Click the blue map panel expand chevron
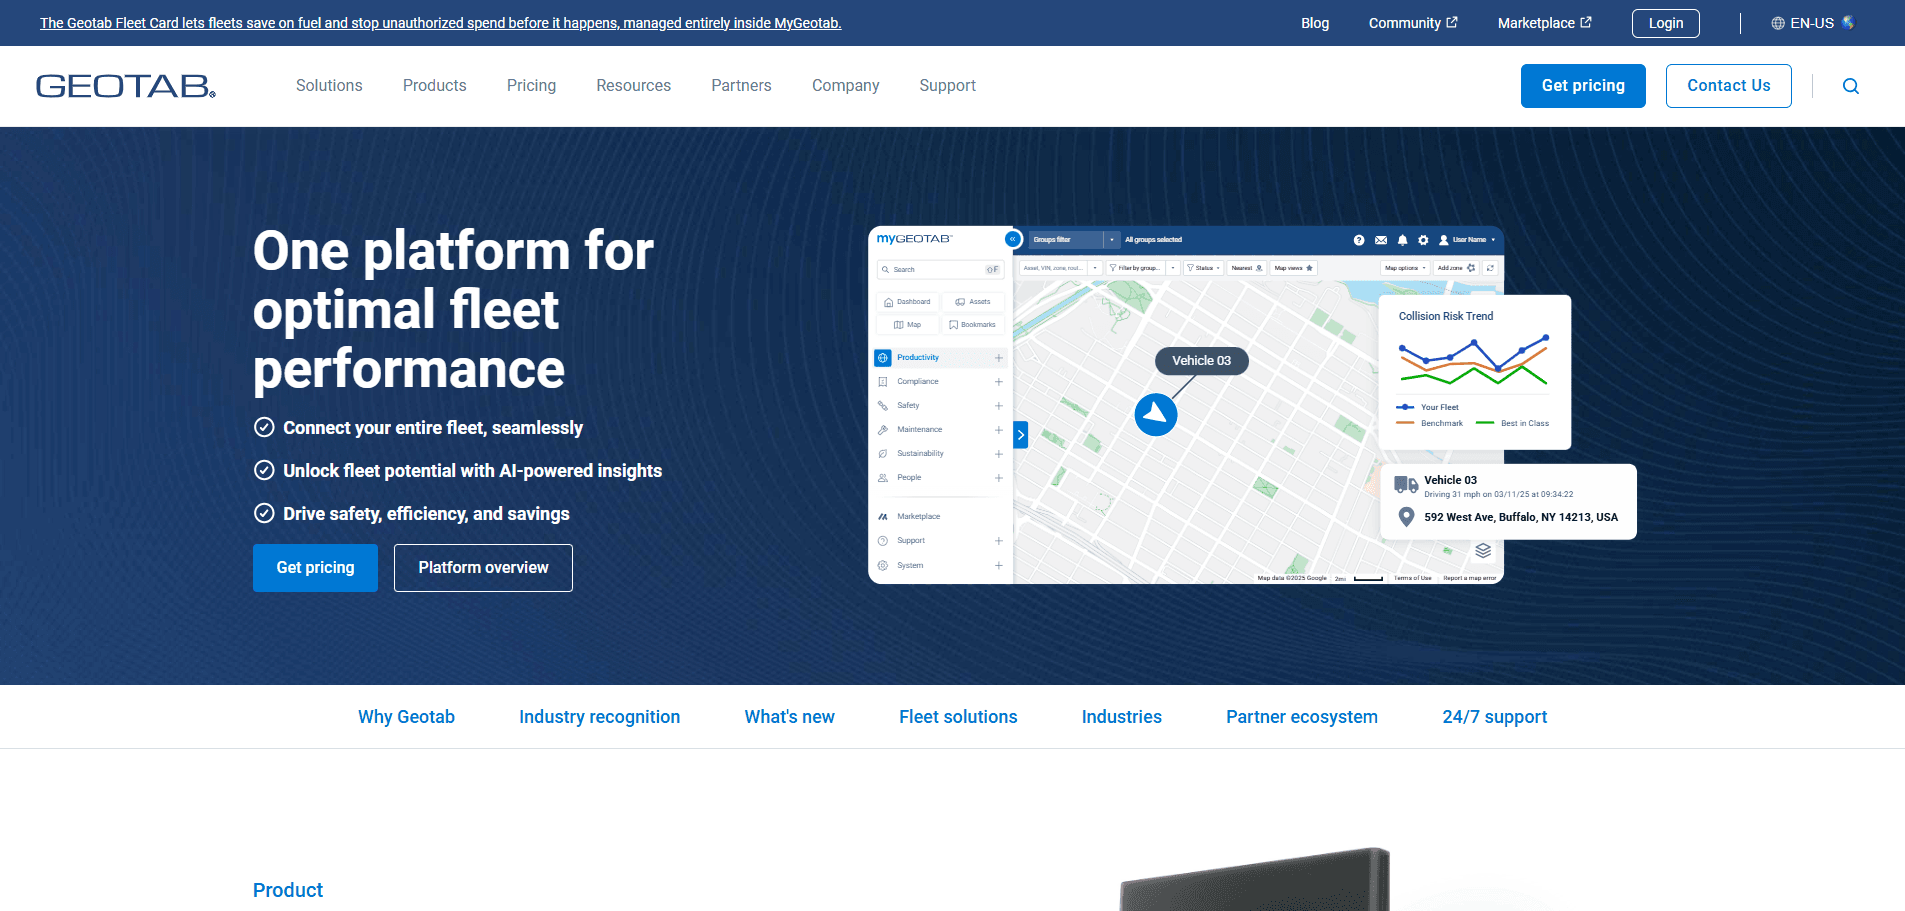This screenshot has width=1905, height=911. pyautogui.click(x=1020, y=435)
